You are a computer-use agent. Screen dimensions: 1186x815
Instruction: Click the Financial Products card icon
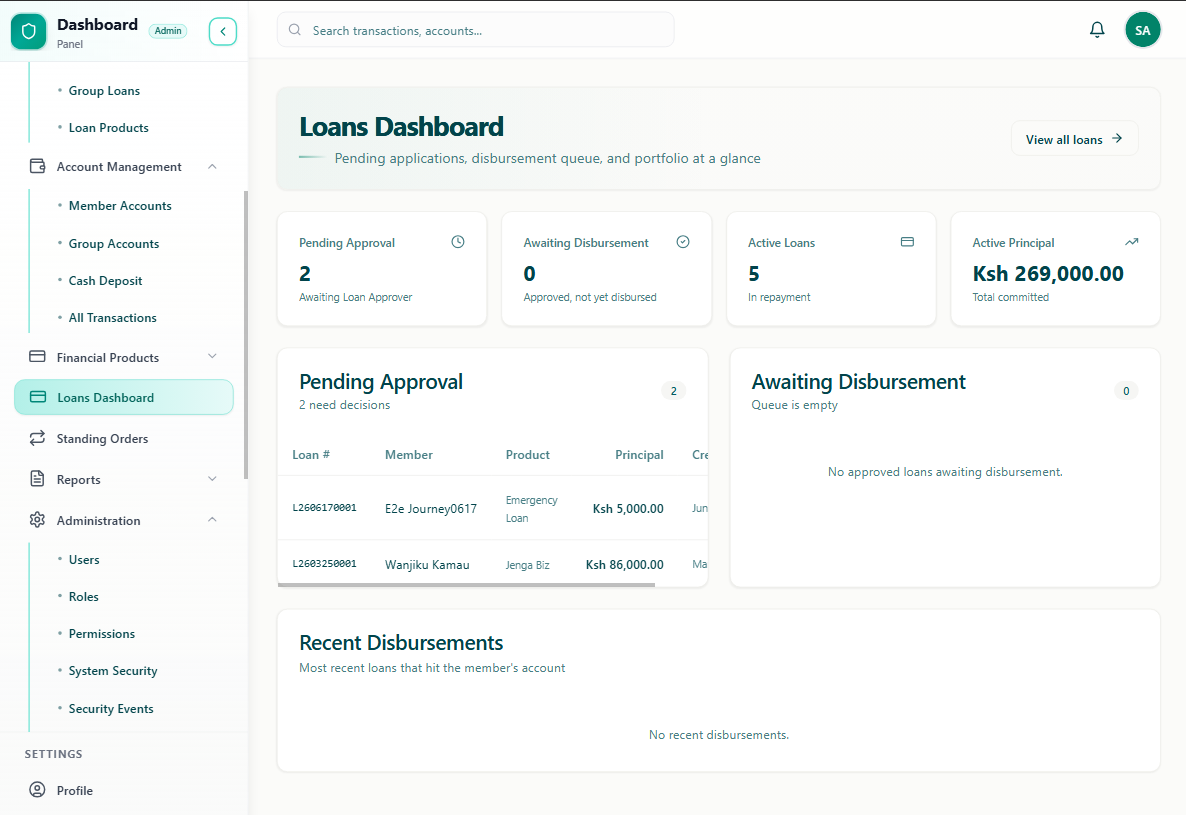click(37, 356)
